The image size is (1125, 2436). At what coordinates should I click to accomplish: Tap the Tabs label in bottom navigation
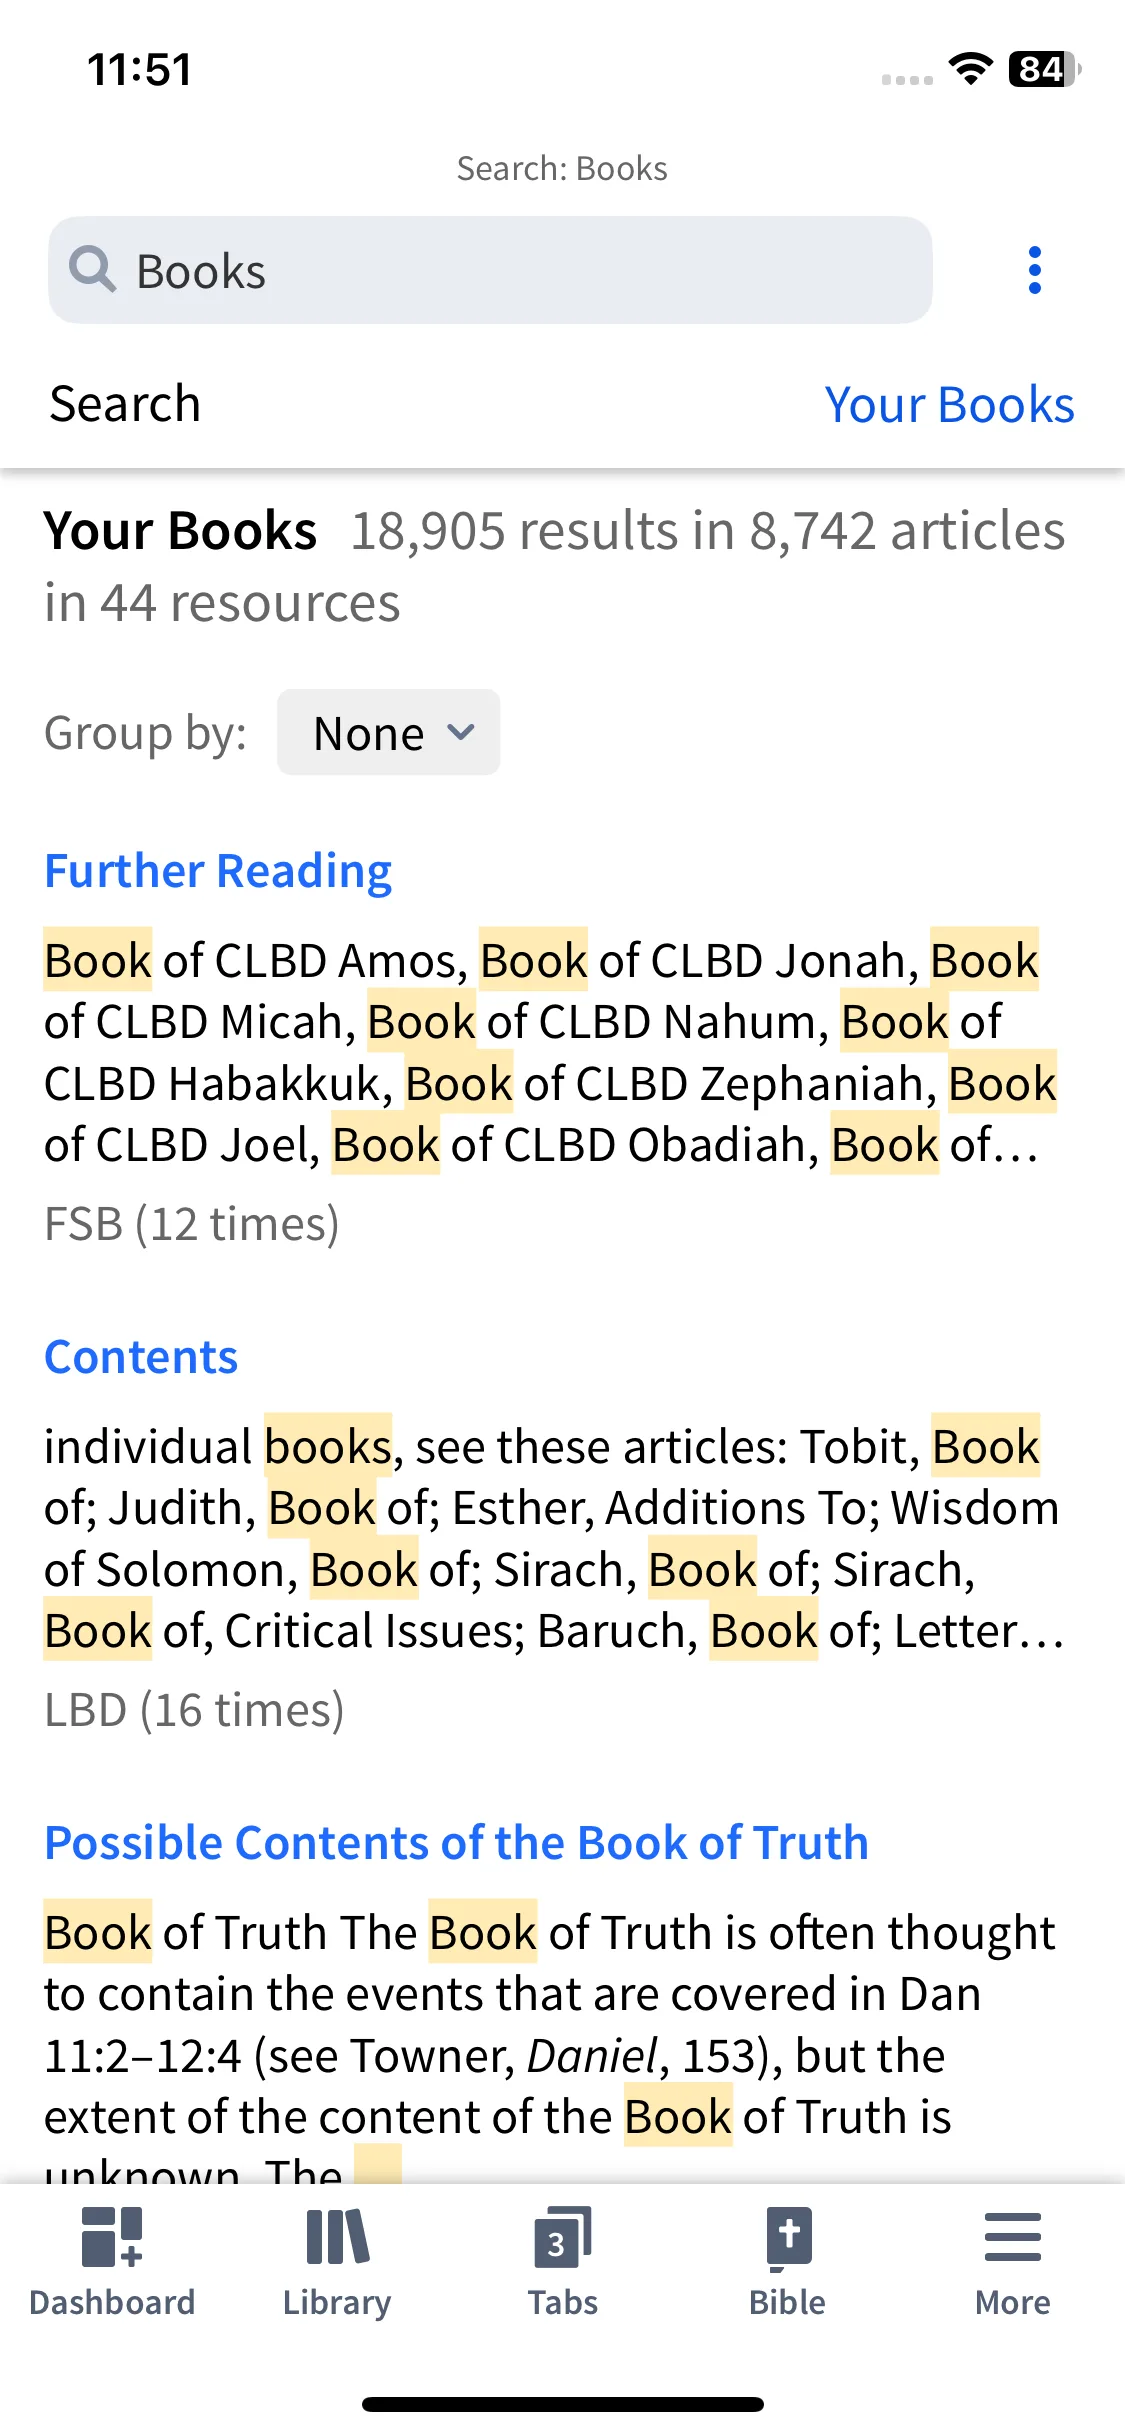[x=563, y=2302]
